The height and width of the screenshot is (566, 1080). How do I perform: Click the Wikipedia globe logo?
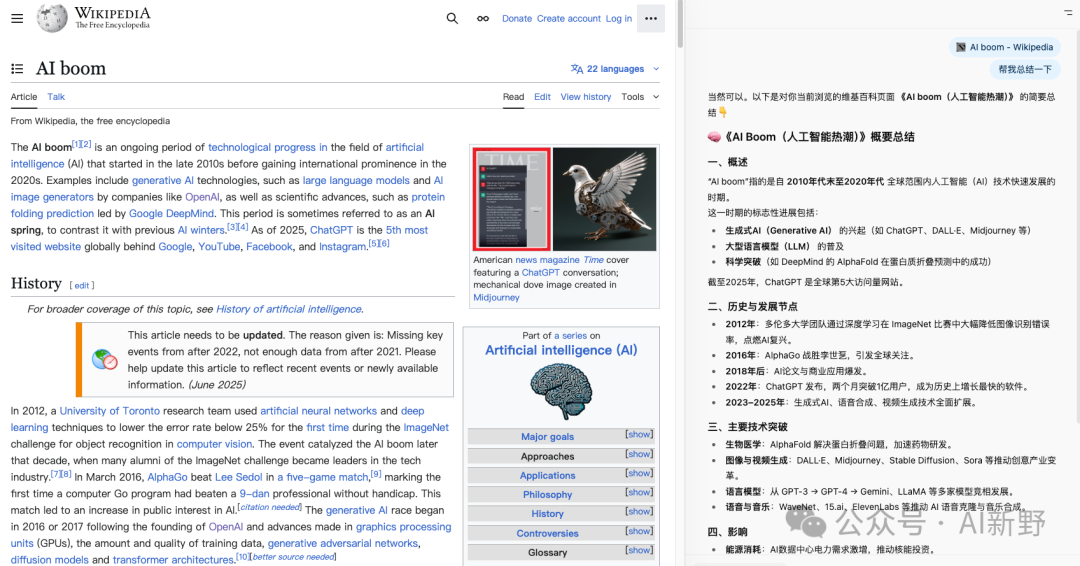tap(52, 18)
